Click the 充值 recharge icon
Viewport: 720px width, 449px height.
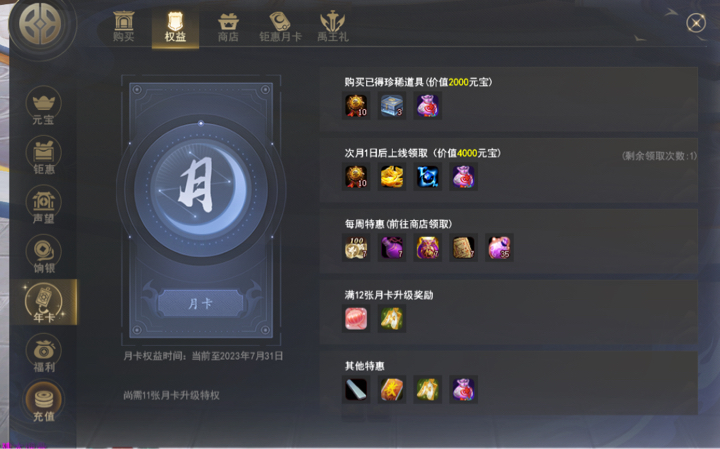(44, 402)
